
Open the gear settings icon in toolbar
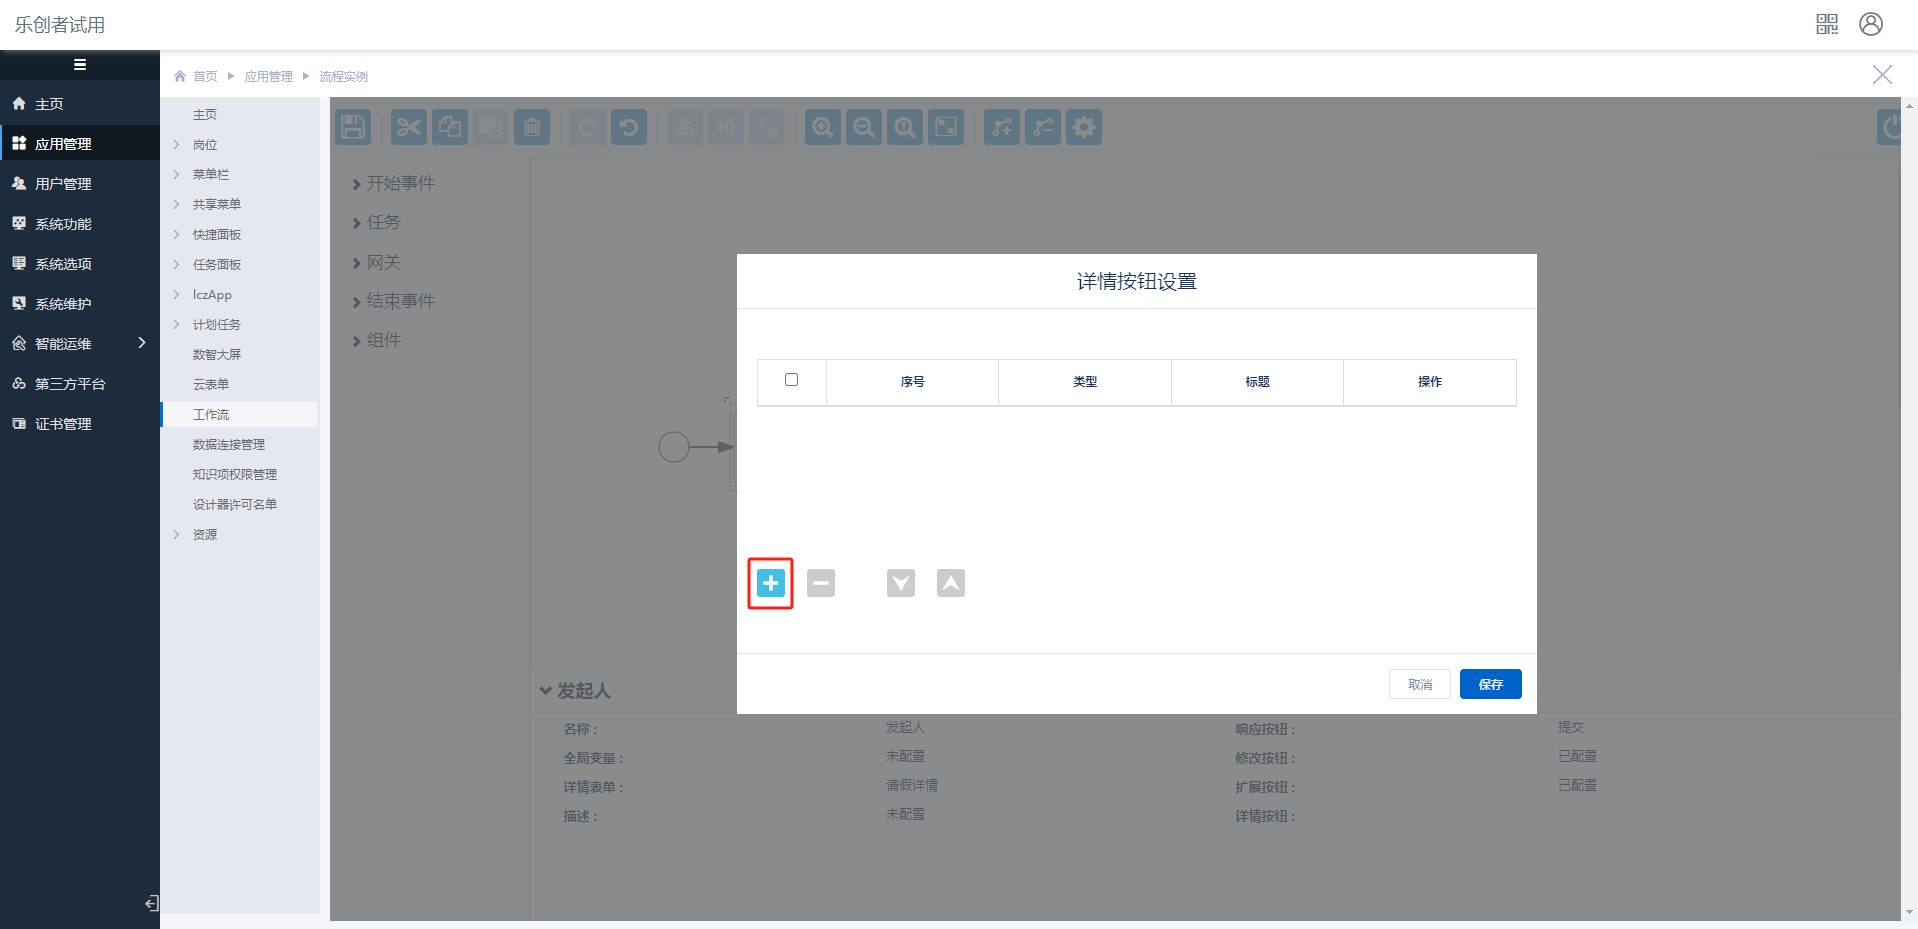click(1084, 127)
